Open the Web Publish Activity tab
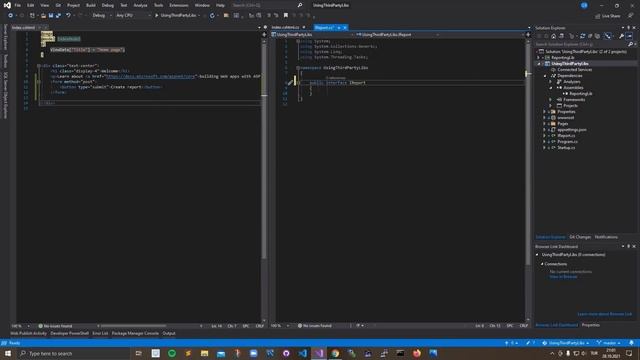The width and height of the screenshot is (640, 360). coord(29,333)
